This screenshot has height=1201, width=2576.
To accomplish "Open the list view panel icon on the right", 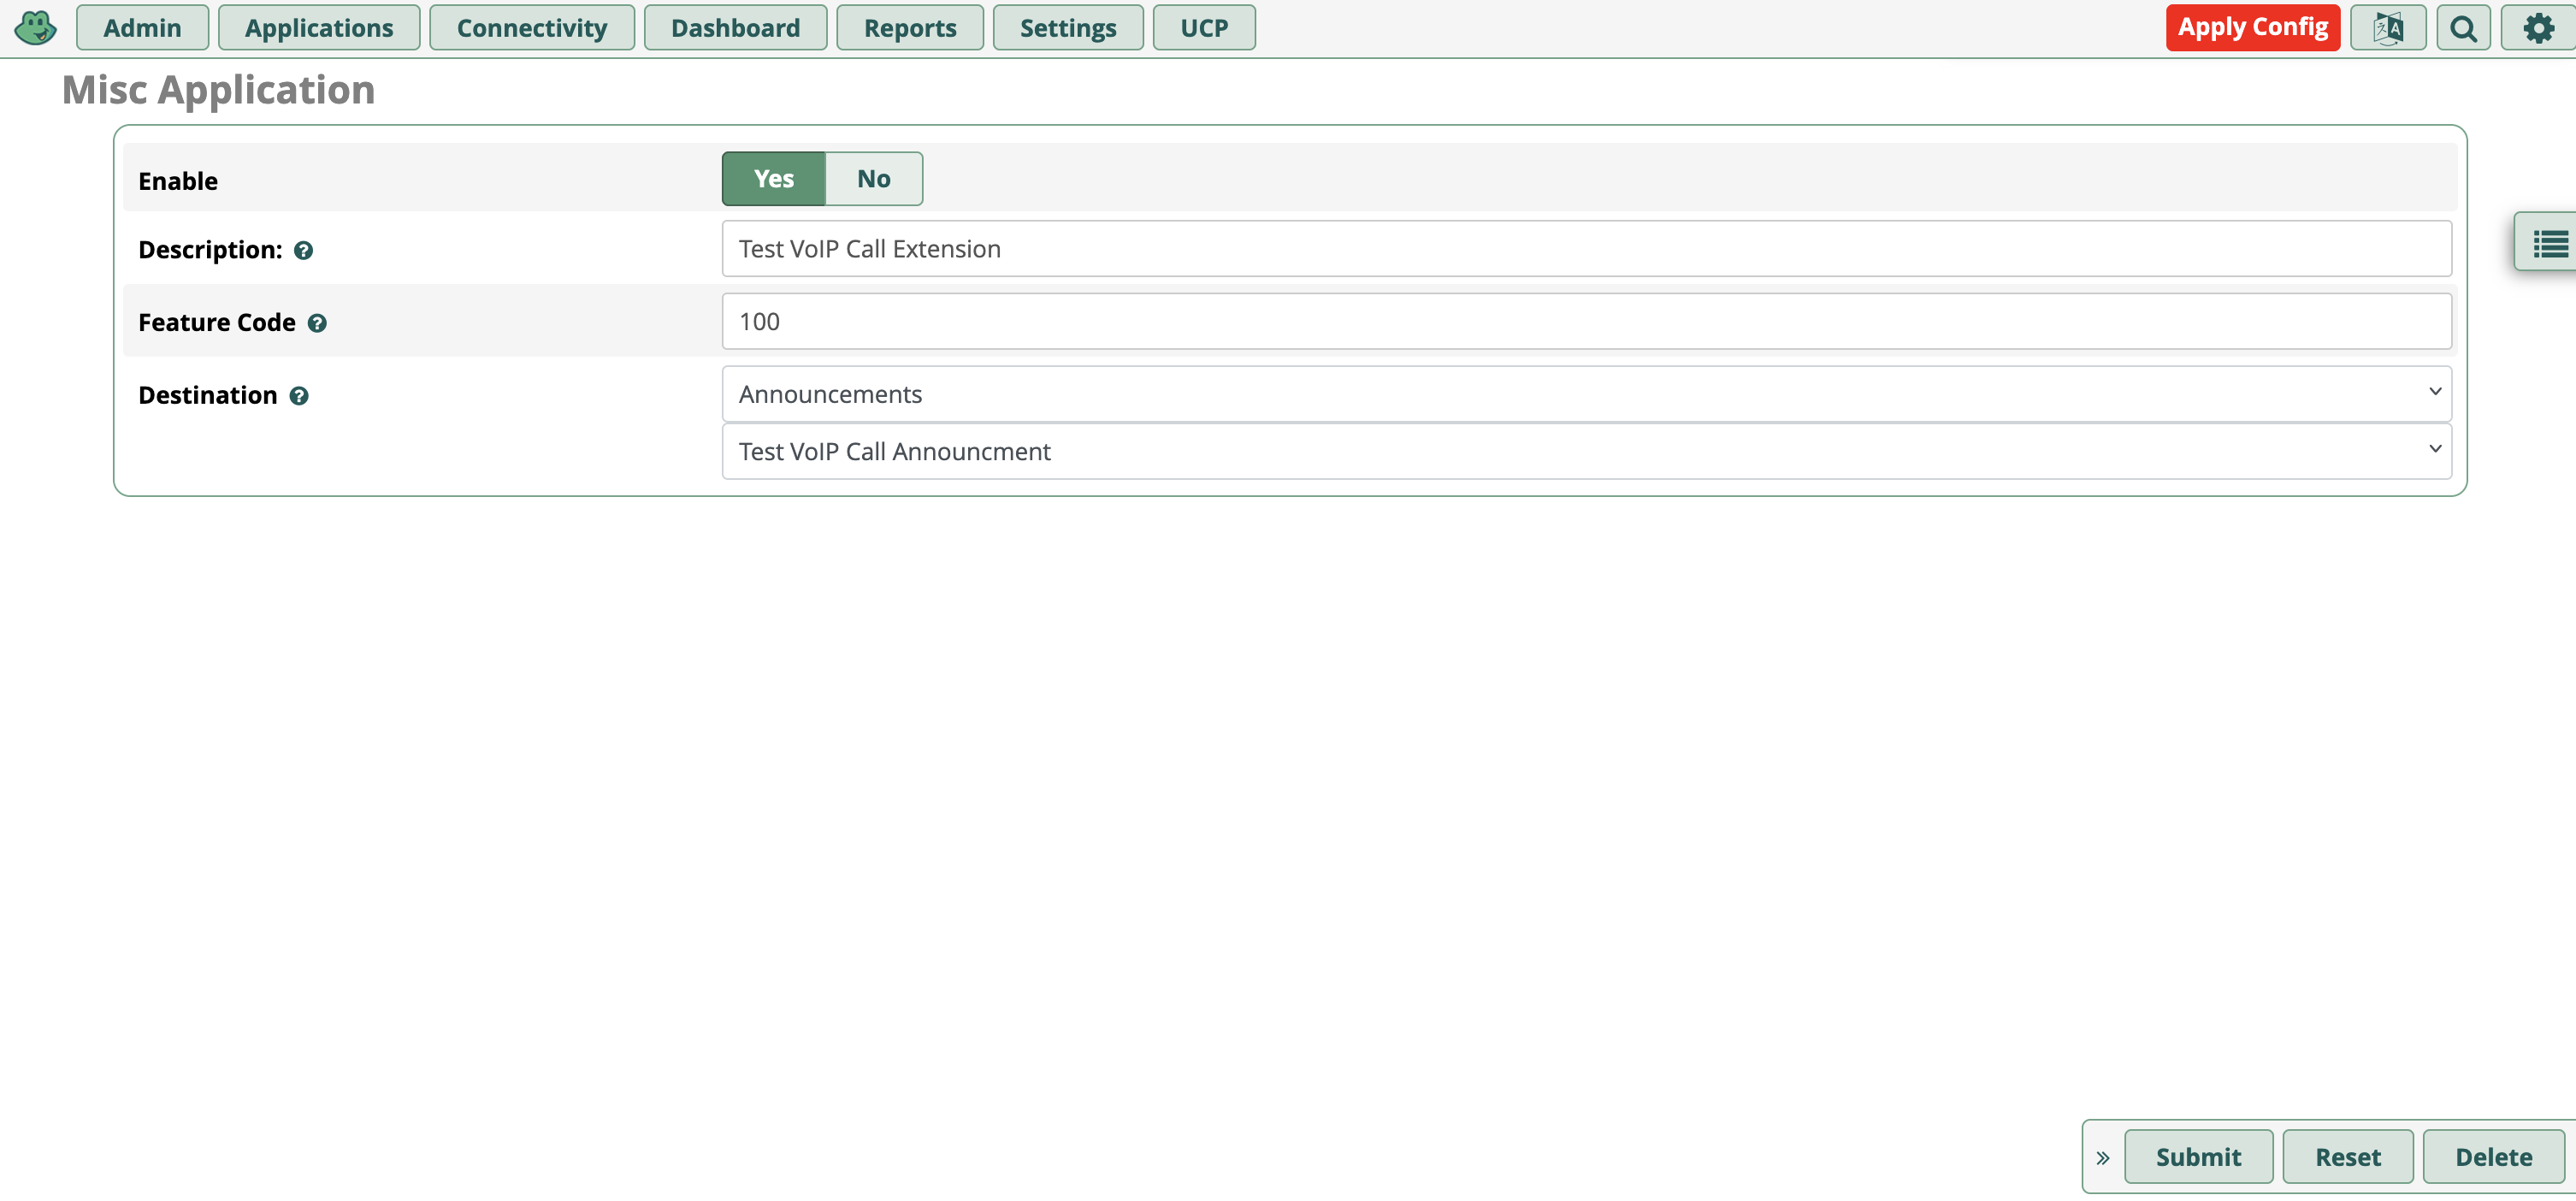I will coord(2551,243).
